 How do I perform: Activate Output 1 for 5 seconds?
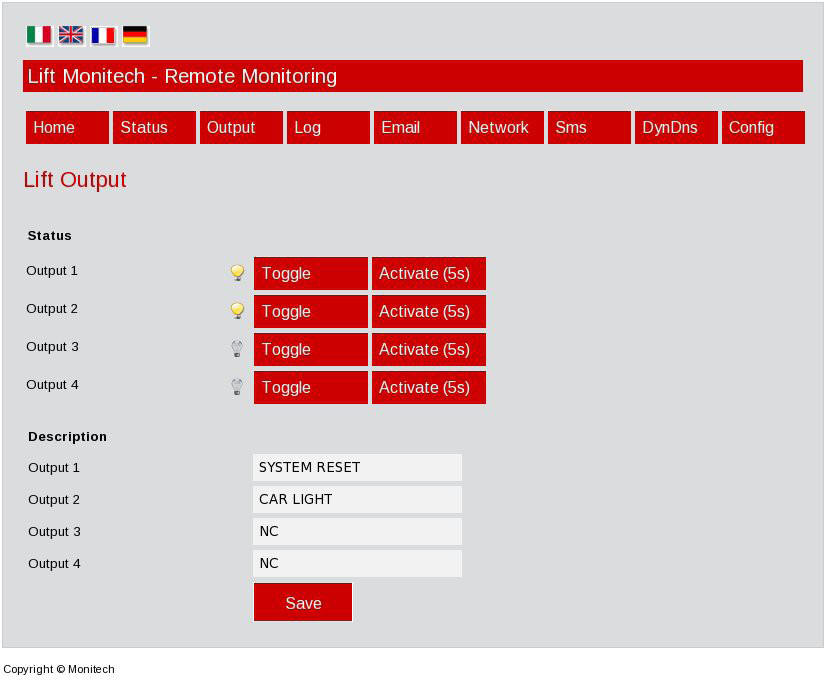(429, 273)
